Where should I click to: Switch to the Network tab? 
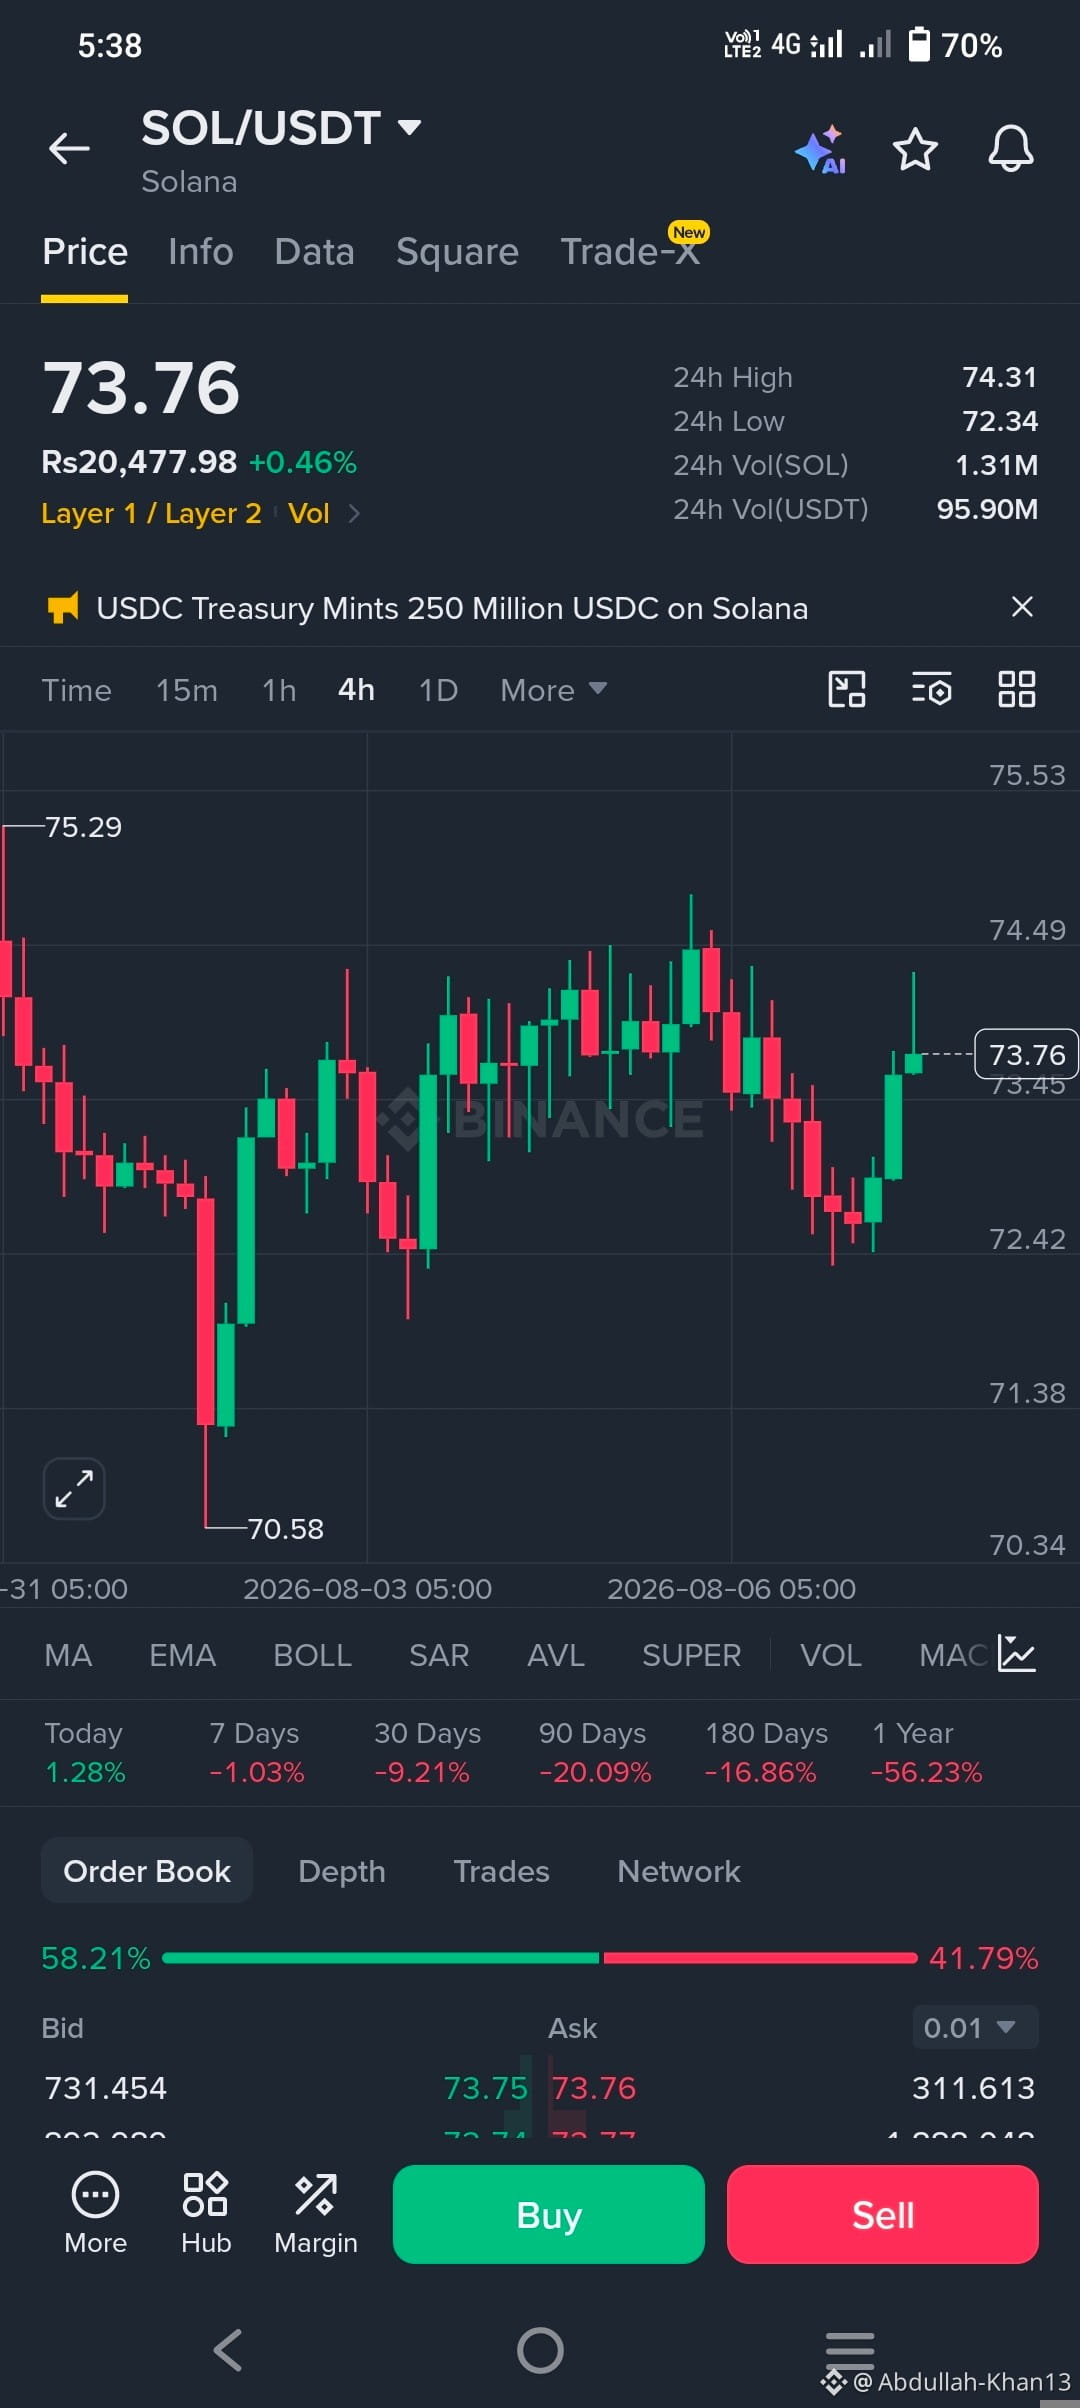(x=679, y=1871)
